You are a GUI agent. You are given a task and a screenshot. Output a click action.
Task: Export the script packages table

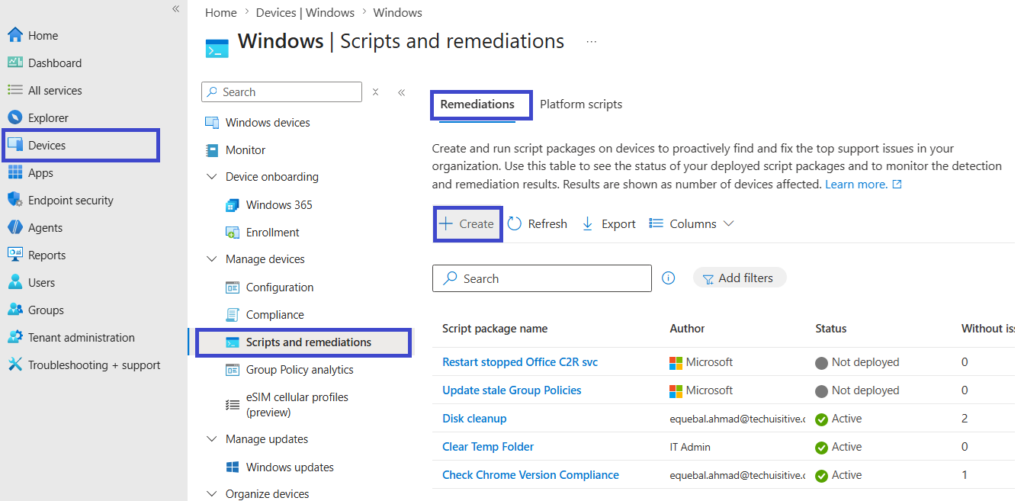coord(609,223)
